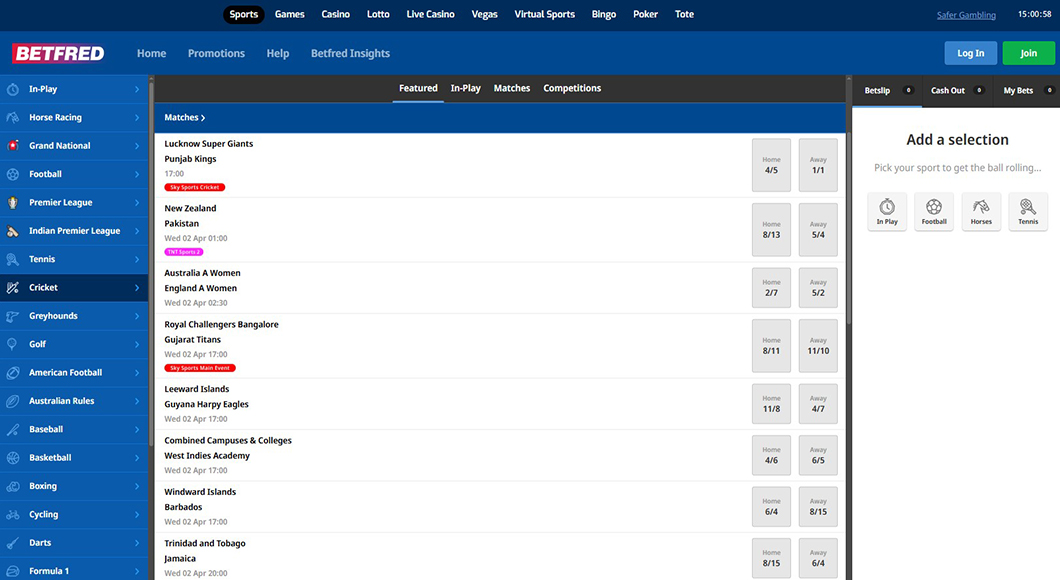1060x580 pixels.
Task: Expand Golf sidebar chevron
Action: click(x=137, y=345)
